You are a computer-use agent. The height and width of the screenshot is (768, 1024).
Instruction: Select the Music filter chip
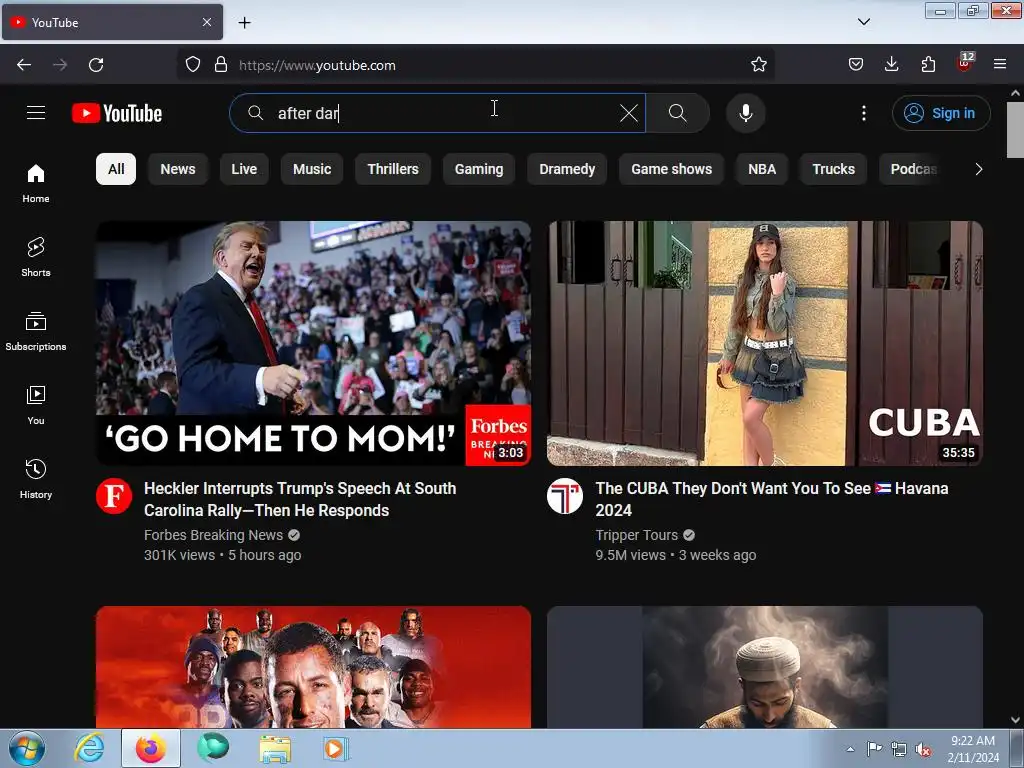[x=312, y=169]
